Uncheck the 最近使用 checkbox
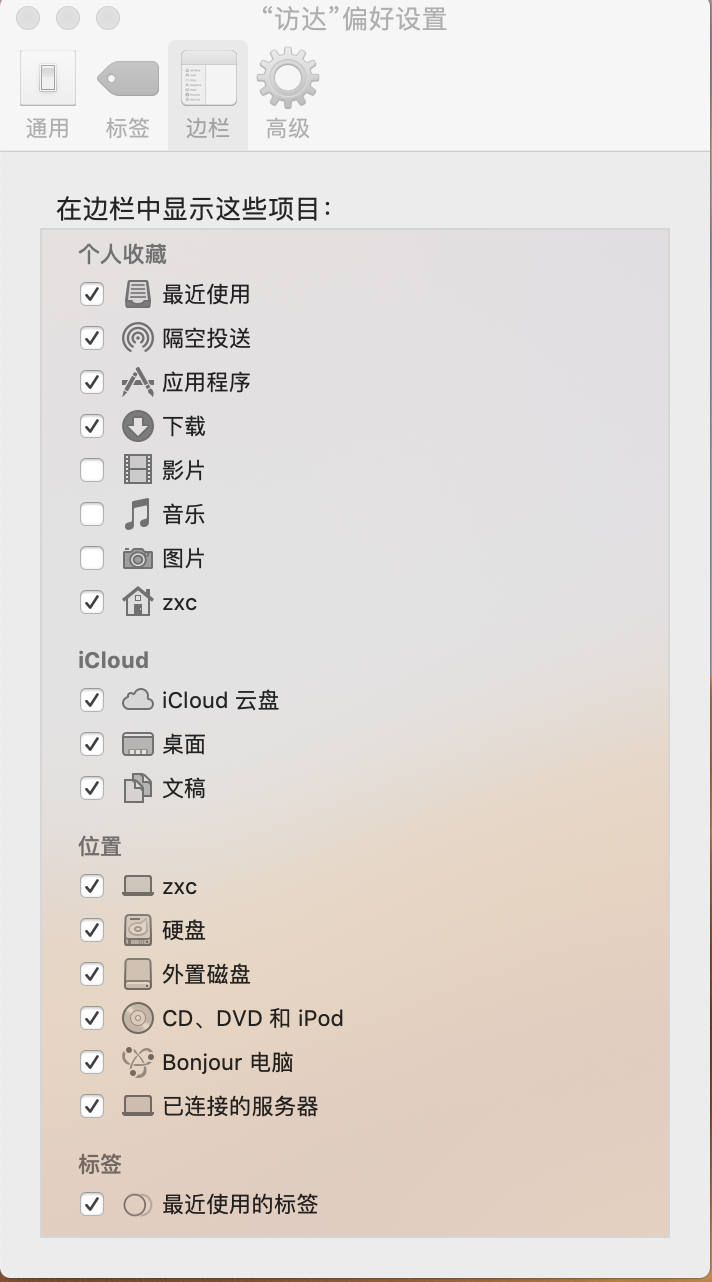Screen dimensions: 712x1282 [x=91, y=294]
